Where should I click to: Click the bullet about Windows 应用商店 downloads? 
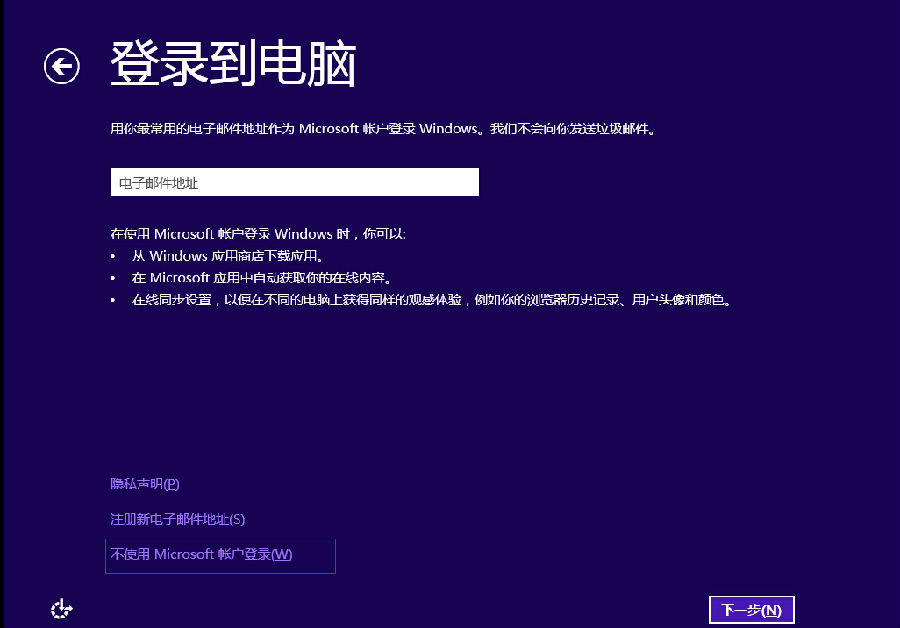point(228,256)
